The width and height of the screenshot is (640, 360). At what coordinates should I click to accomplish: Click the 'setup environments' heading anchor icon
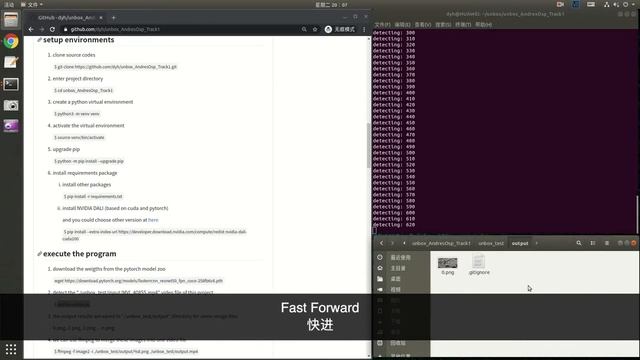point(40,40)
